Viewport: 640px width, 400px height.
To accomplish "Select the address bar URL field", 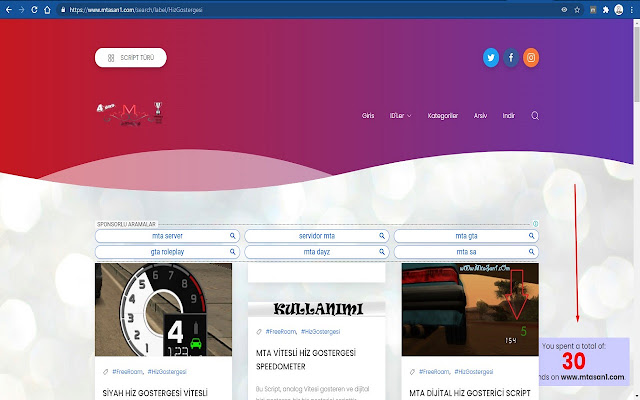I will [x=310, y=10].
